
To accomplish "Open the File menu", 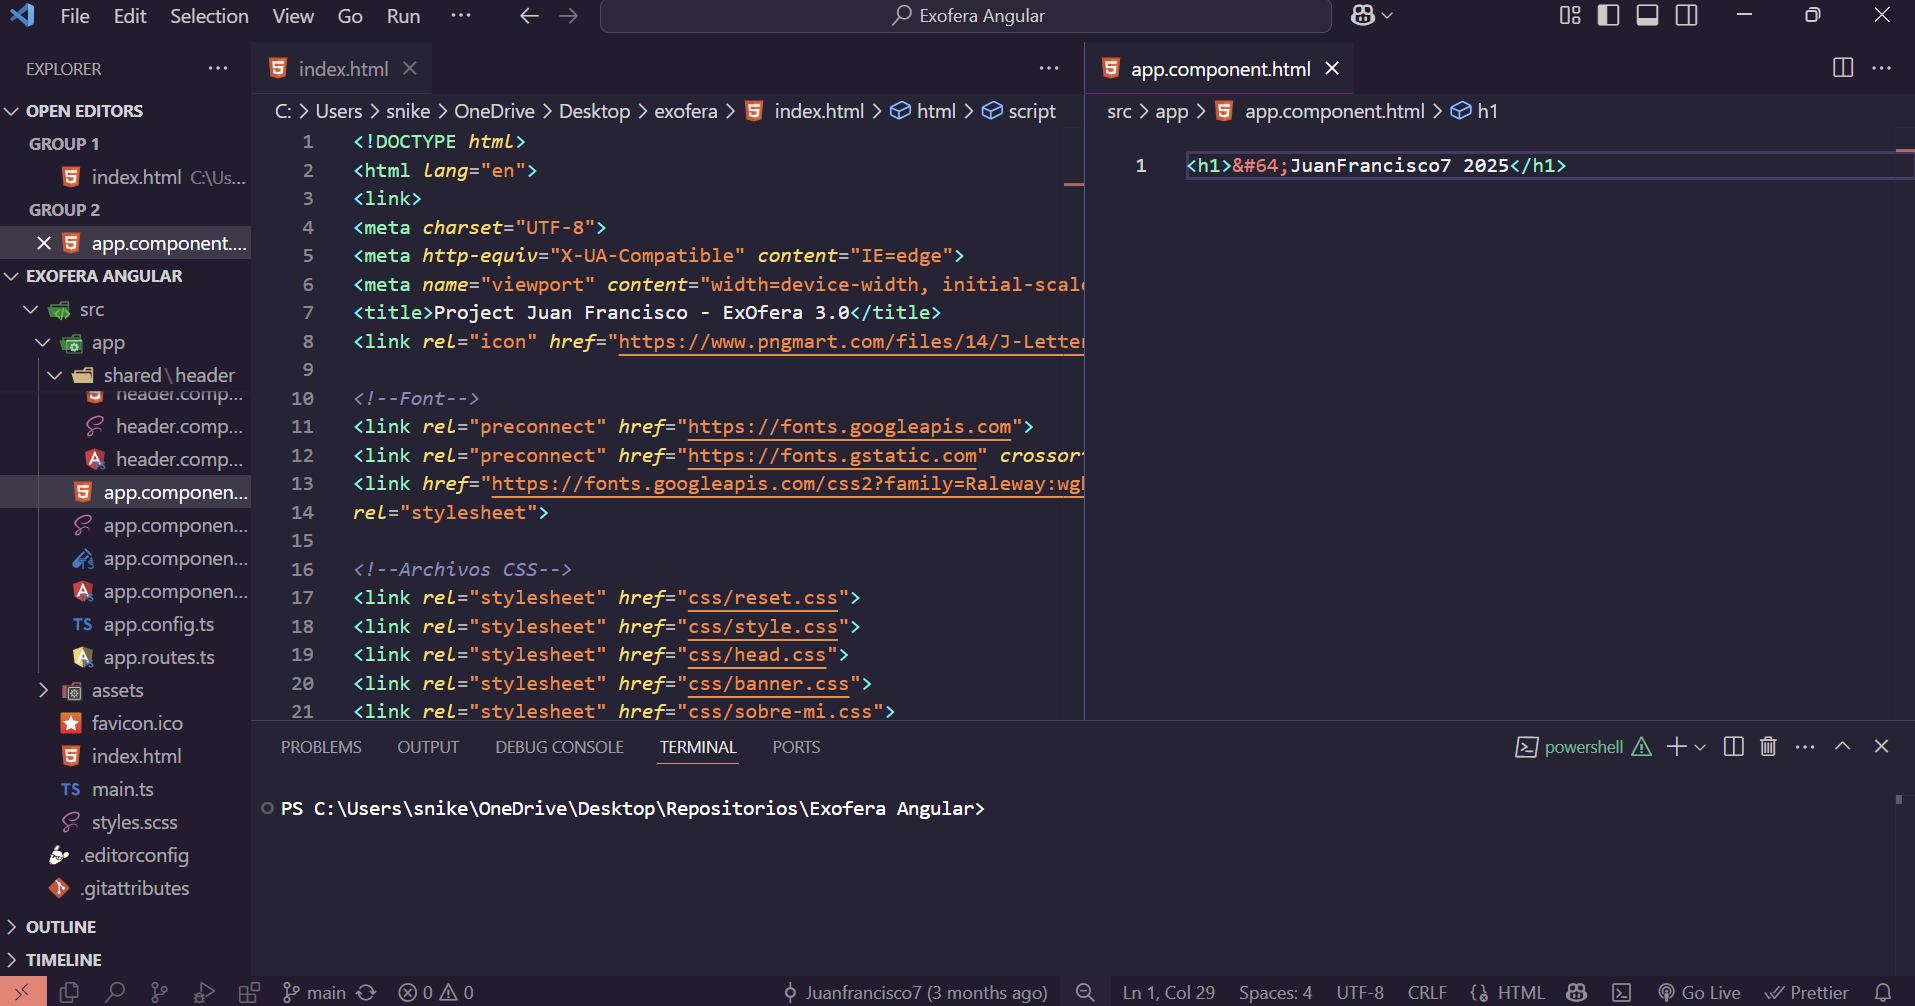I will click(x=75, y=16).
